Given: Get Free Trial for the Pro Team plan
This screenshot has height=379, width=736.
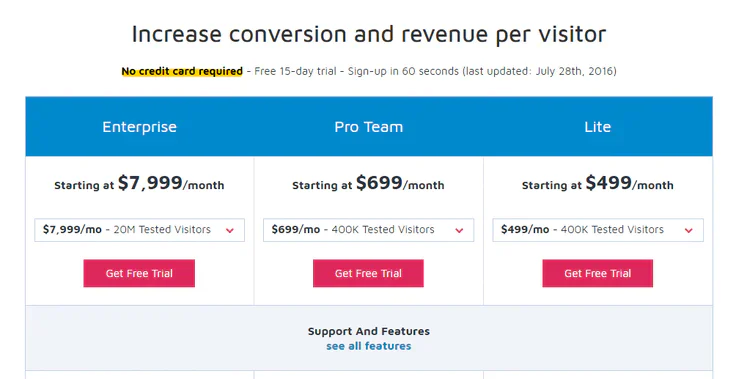Looking at the screenshot, I should [368, 273].
